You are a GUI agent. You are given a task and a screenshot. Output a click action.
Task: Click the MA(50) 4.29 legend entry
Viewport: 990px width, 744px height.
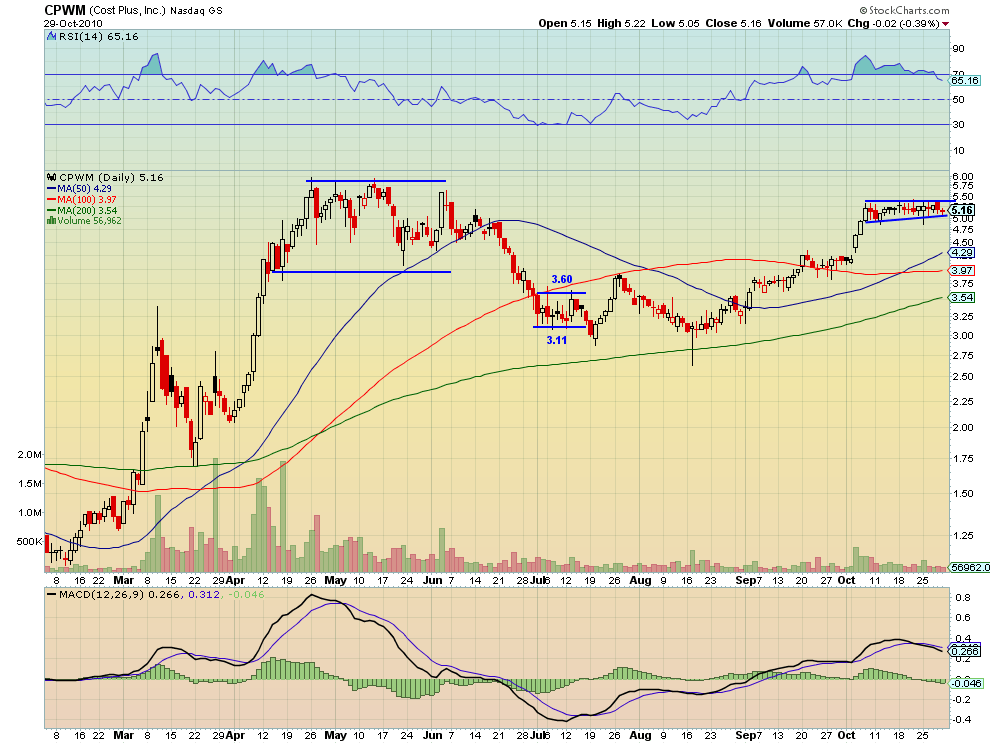(79, 189)
